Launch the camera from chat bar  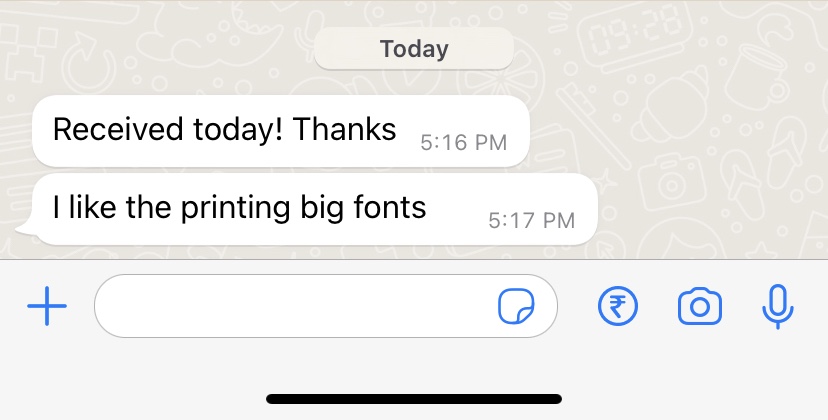click(x=700, y=306)
